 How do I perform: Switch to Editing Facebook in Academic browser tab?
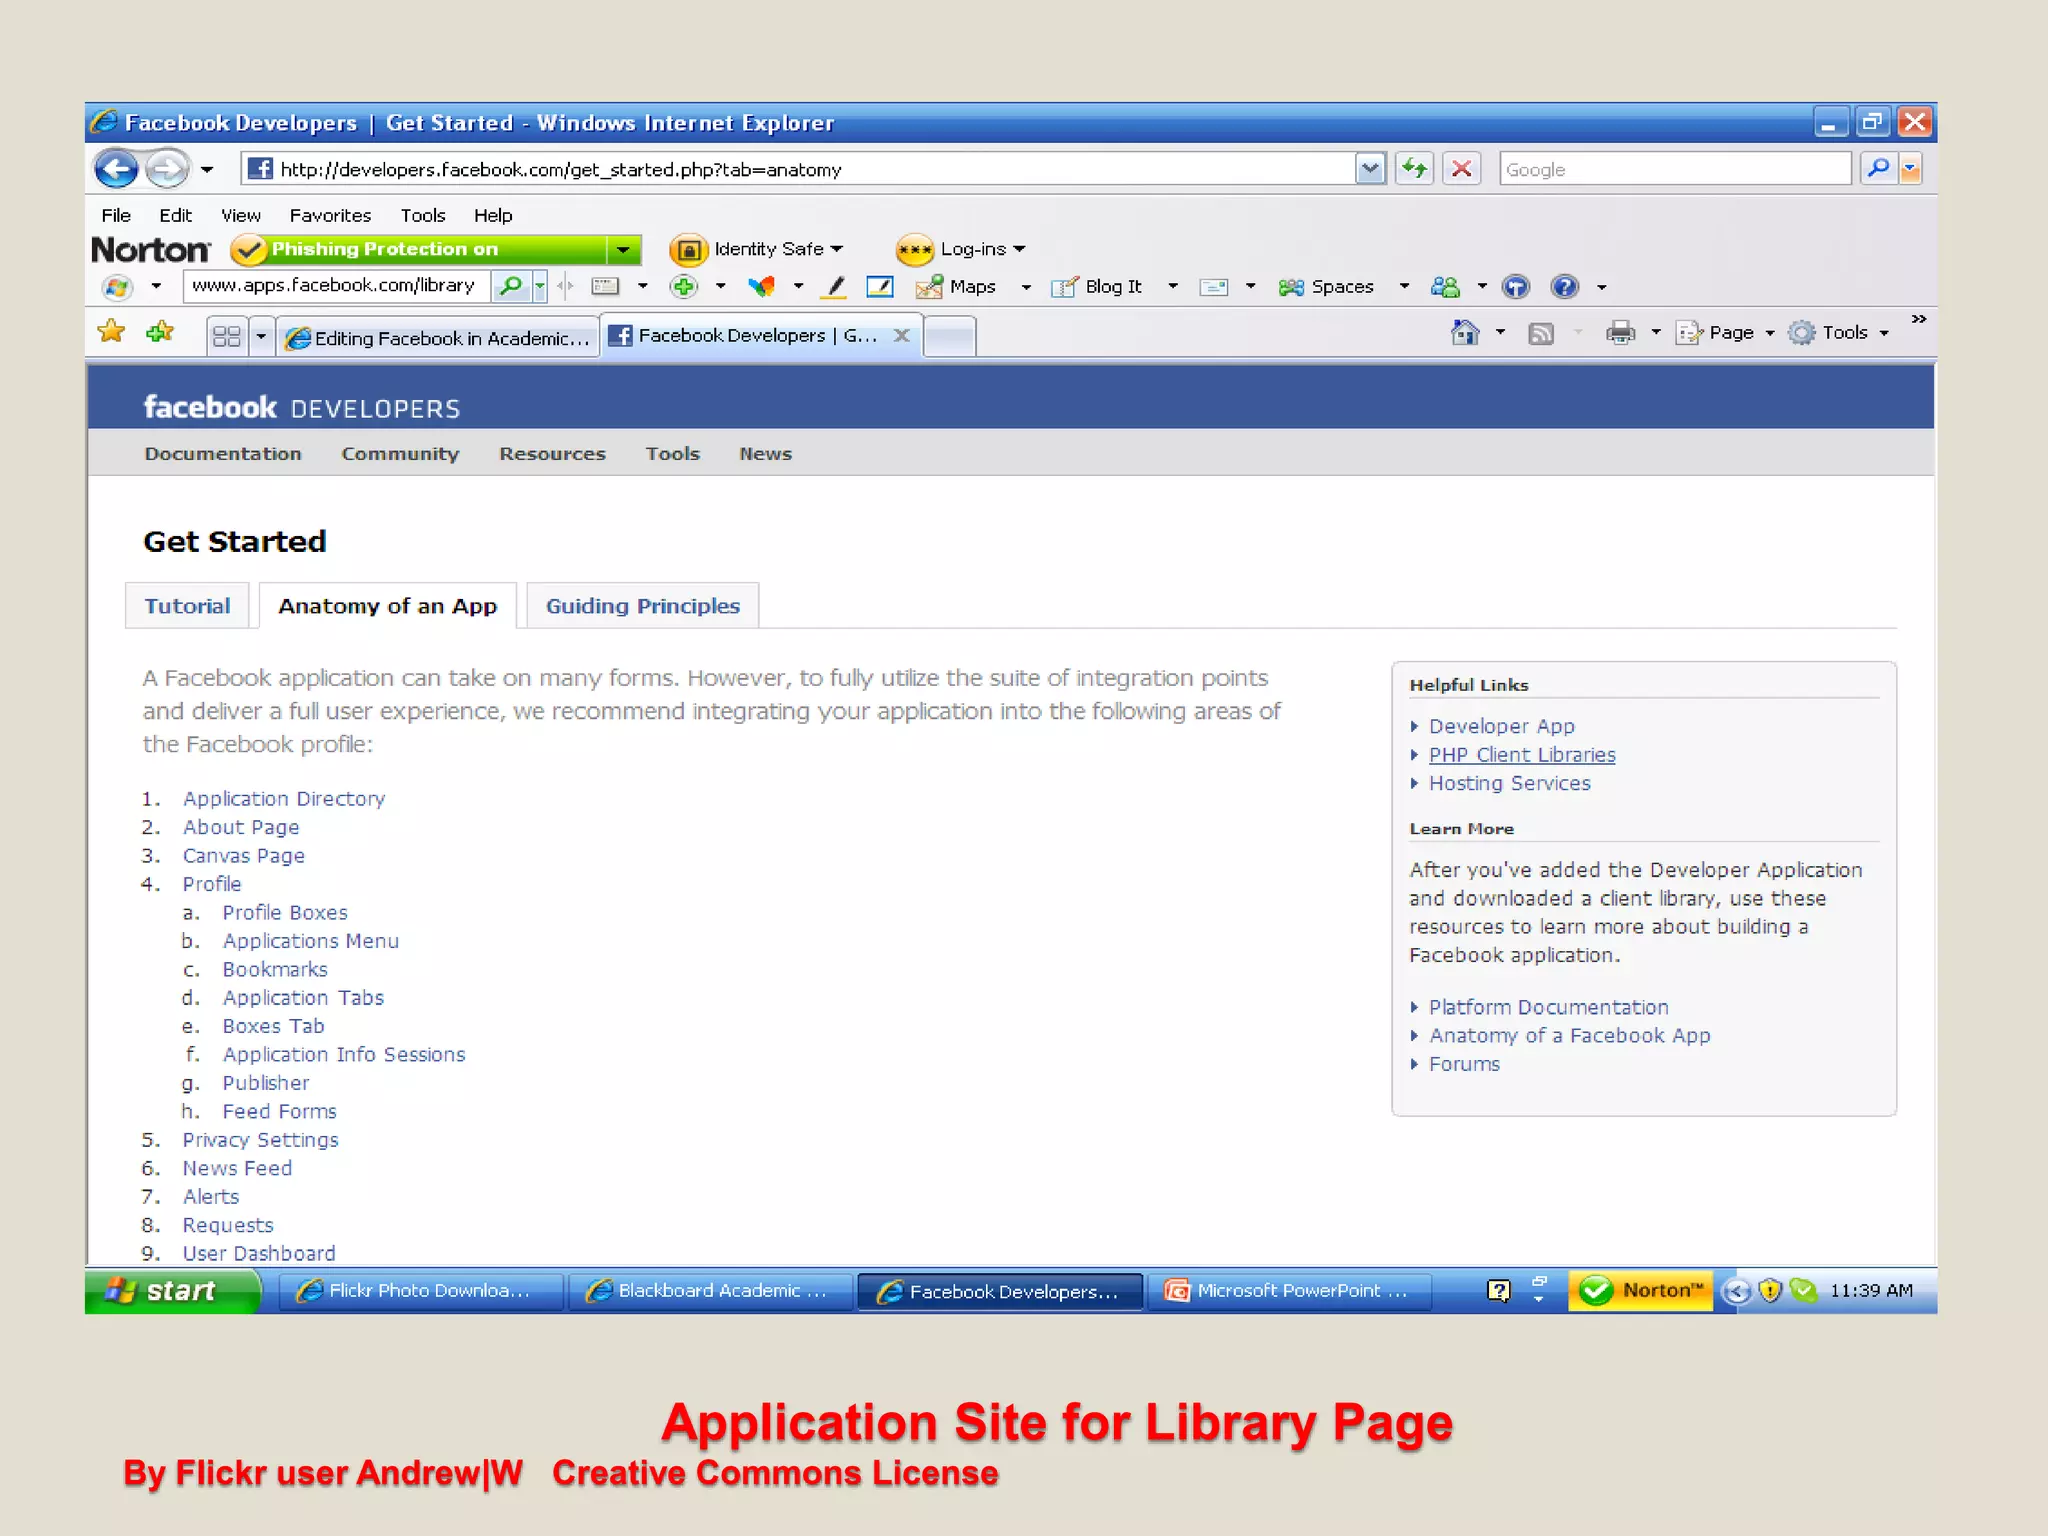[x=438, y=338]
